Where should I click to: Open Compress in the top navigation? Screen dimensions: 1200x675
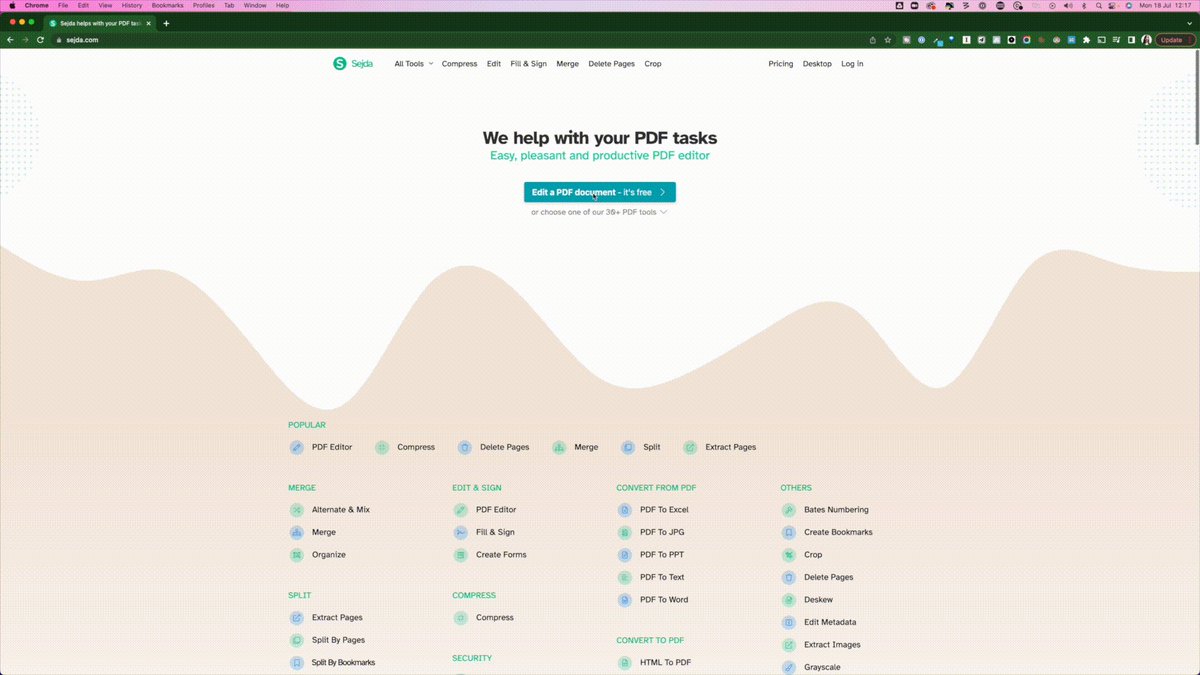click(460, 64)
